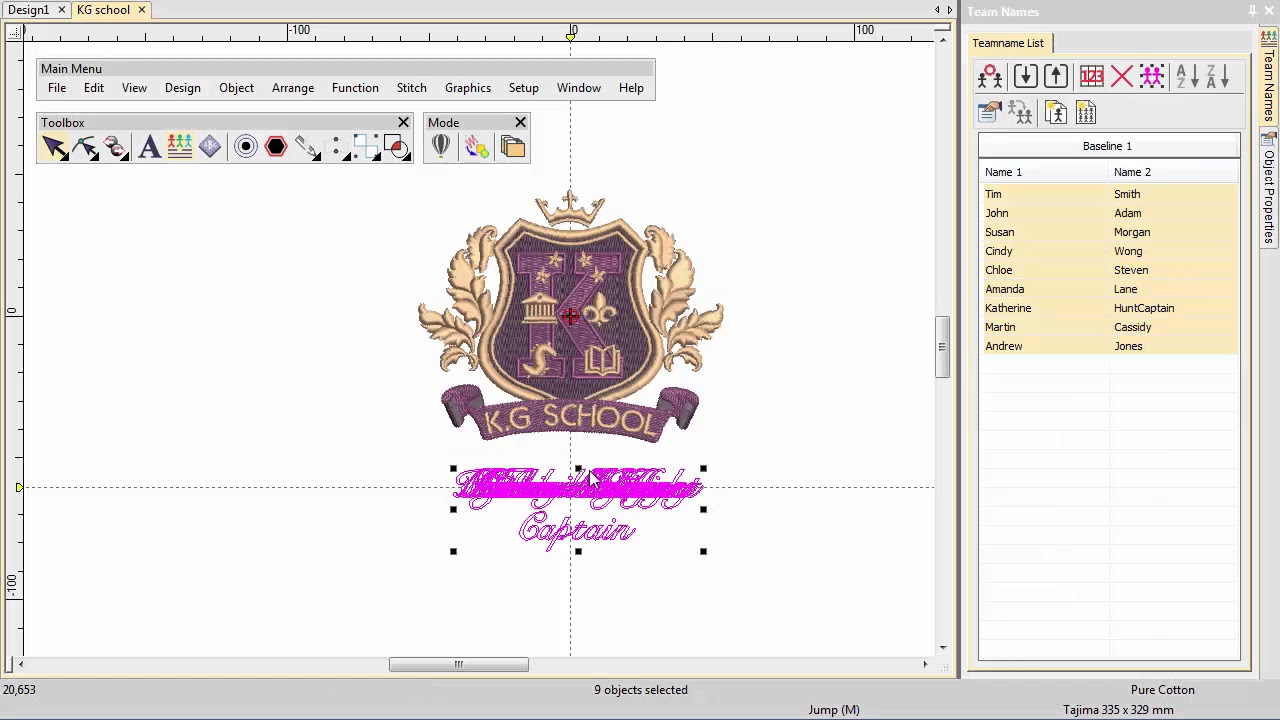Viewport: 1280px width, 720px height.
Task: Open the Stitch menu
Action: pyautogui.click(x=412, y=88)
